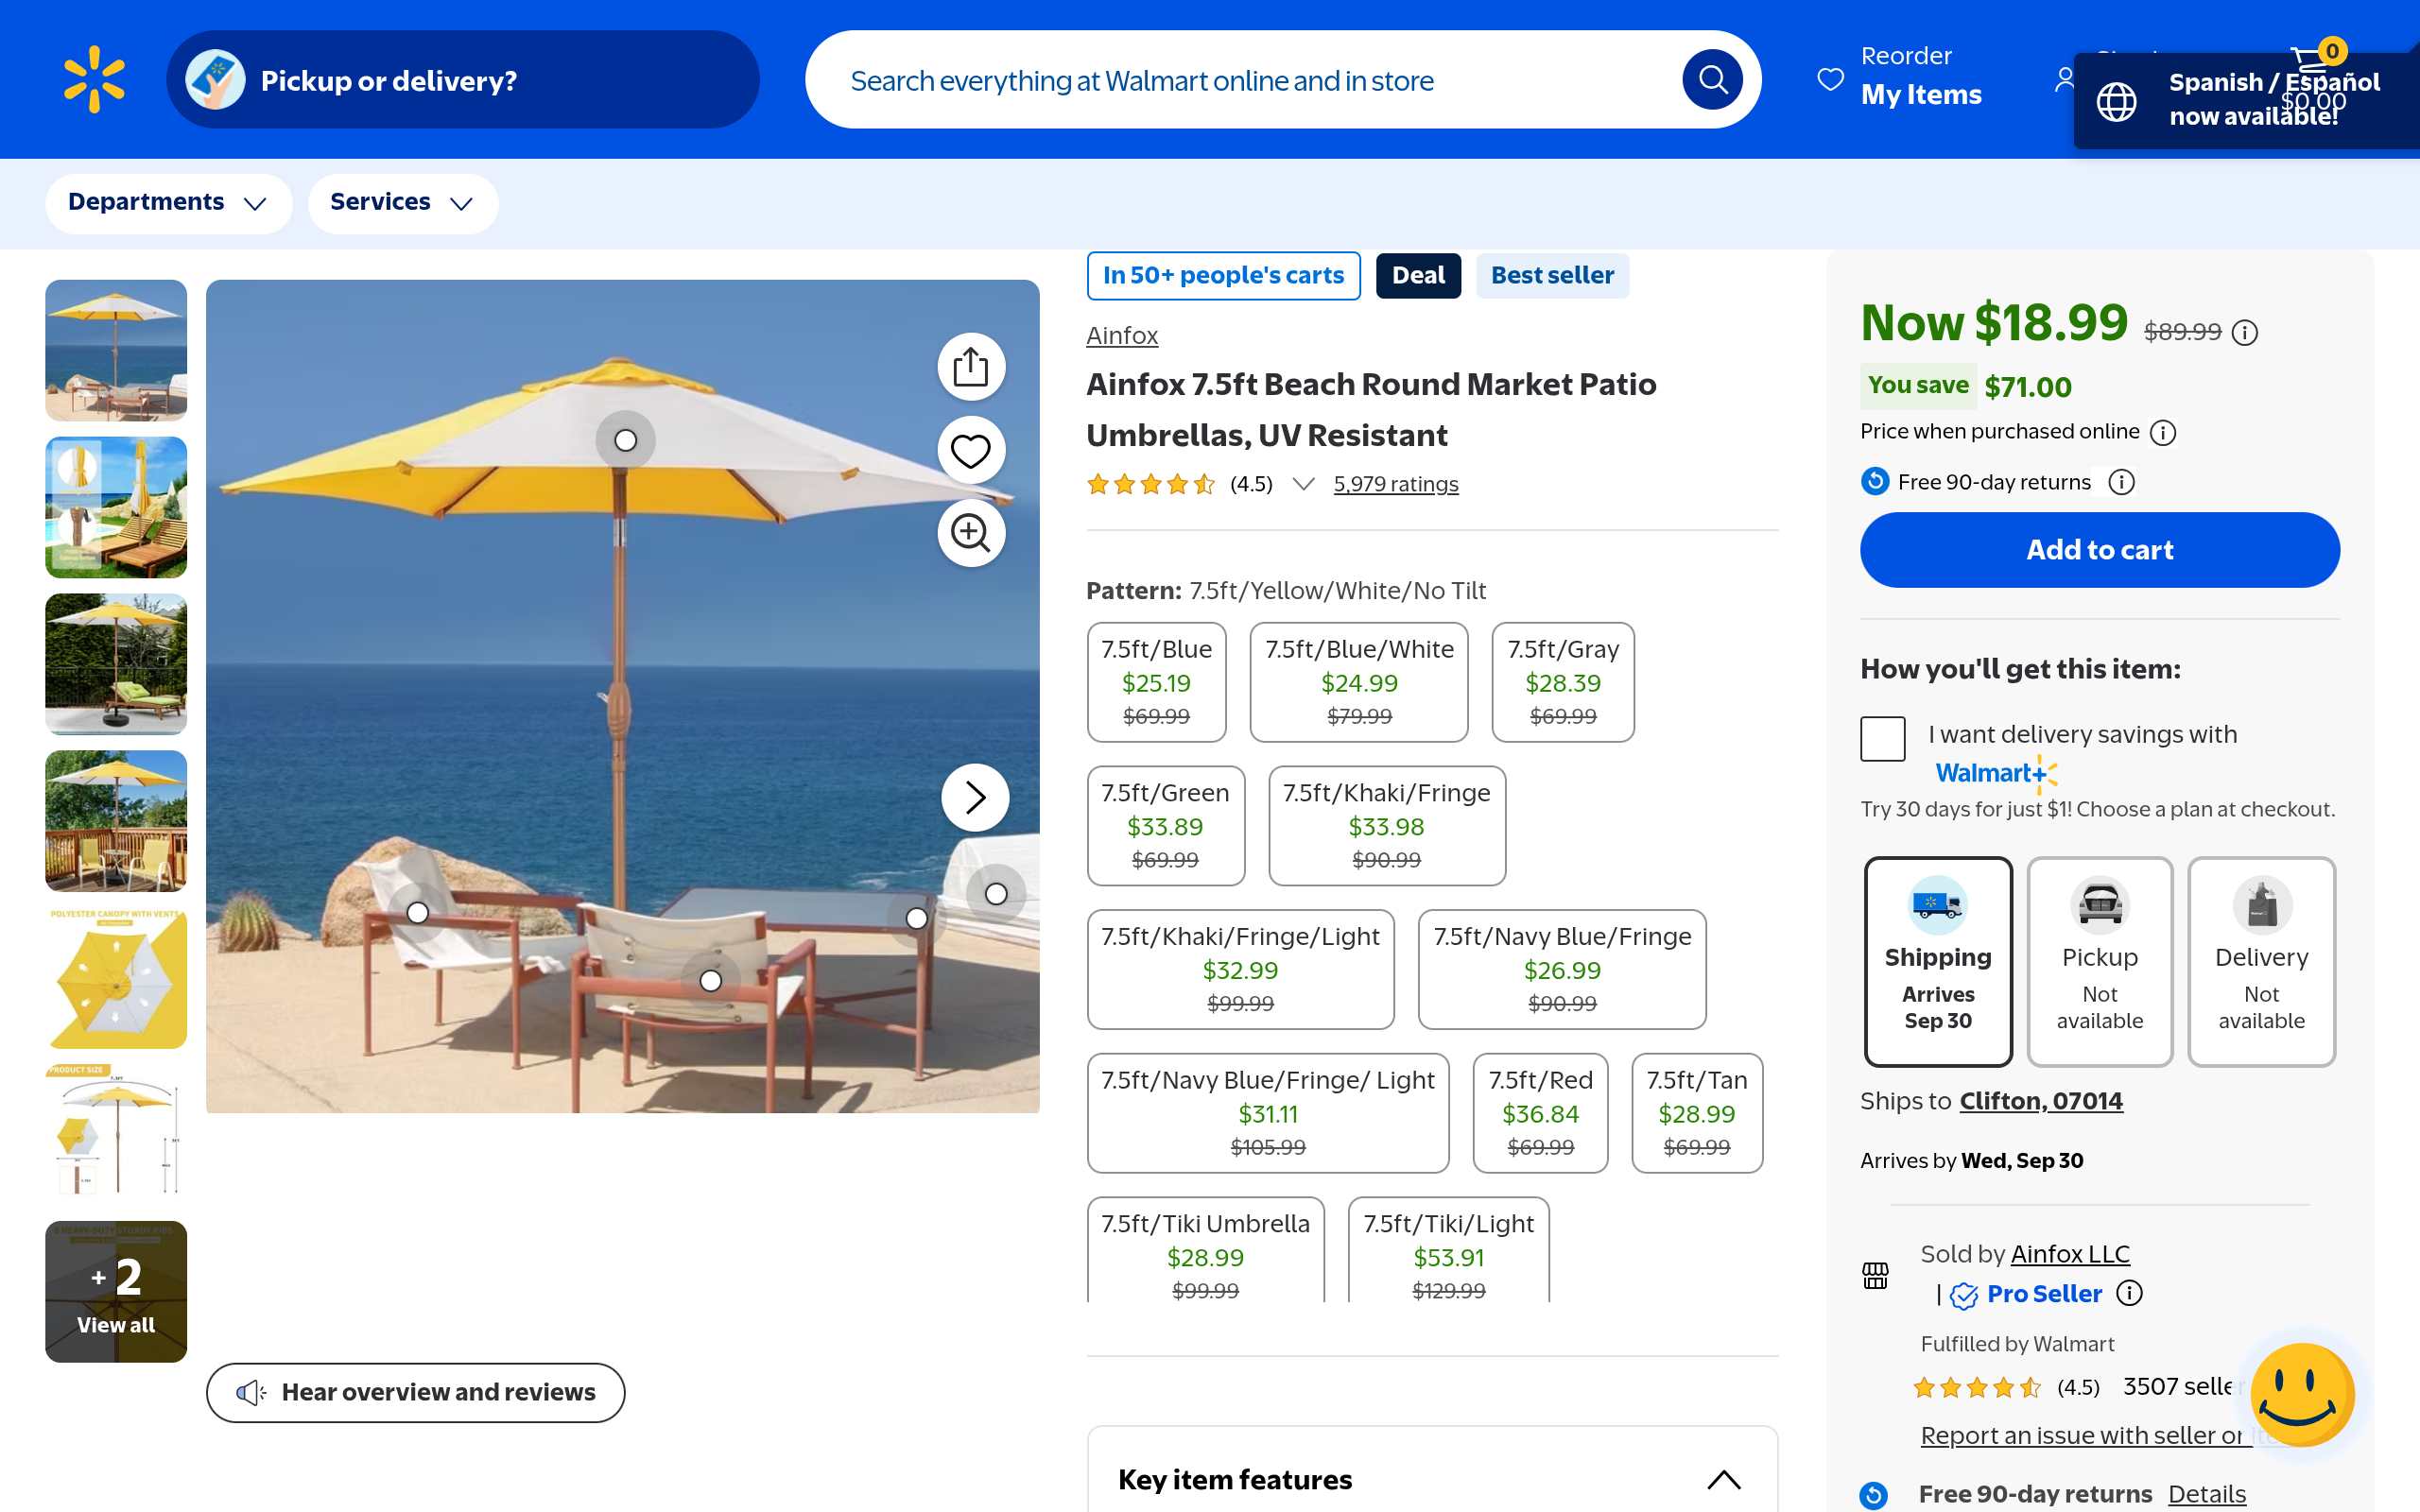The width and height of the screenshot is (2420, 1512).
Task: Click the Walmart spark logo
Action: click(x=94, y=79)
